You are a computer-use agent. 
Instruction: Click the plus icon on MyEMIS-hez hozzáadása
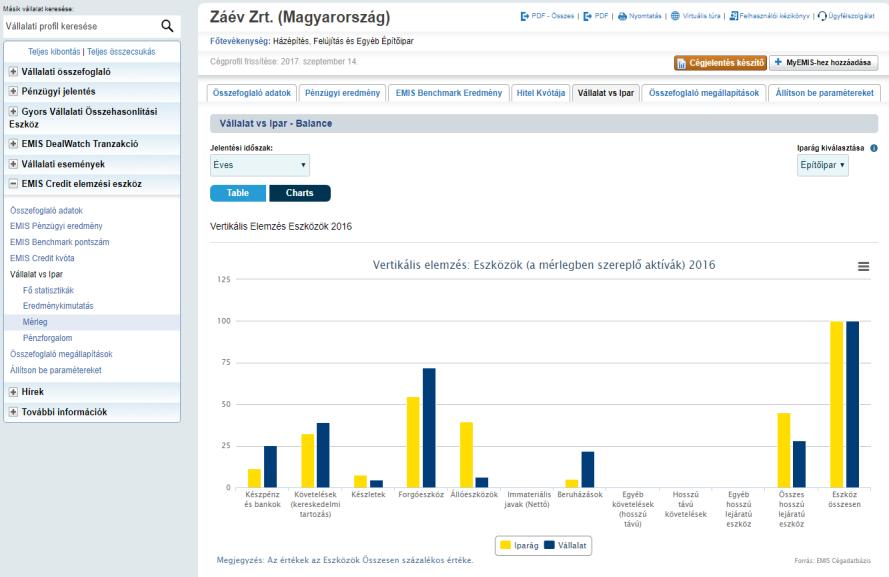pyautogui.click(x=778, y=62)
